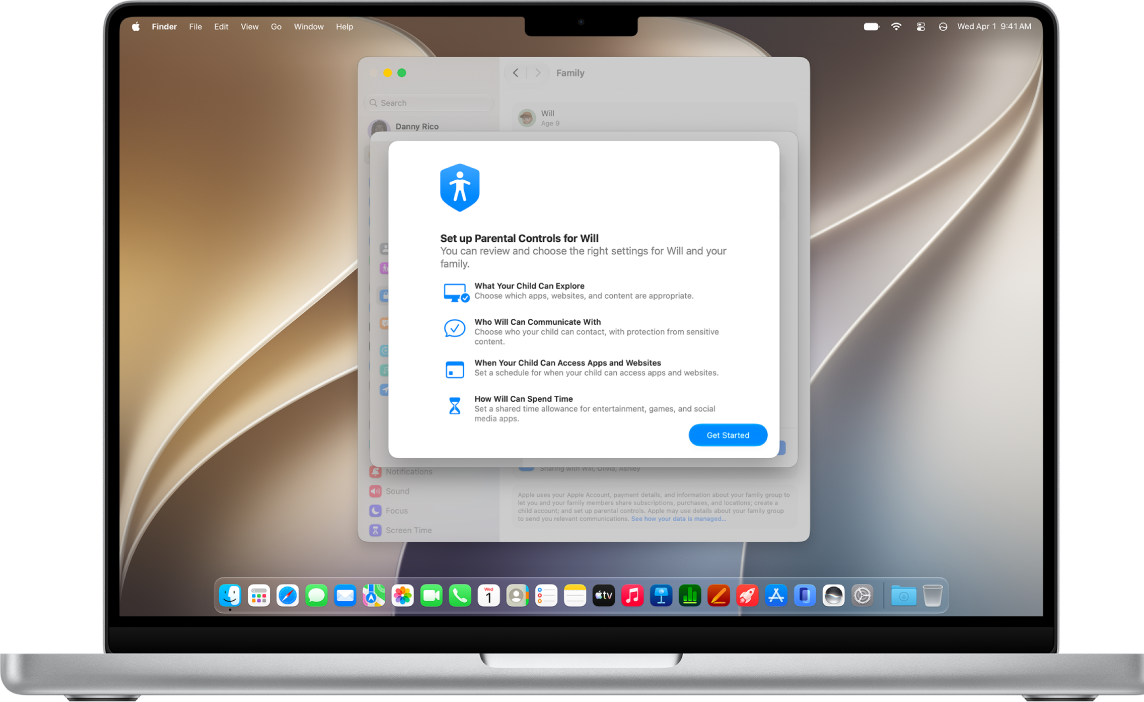This screenshot has height=702, width=1144.
Task: Open iPhone Mirroring from the Dock
Action: click(x=805, y=595)
